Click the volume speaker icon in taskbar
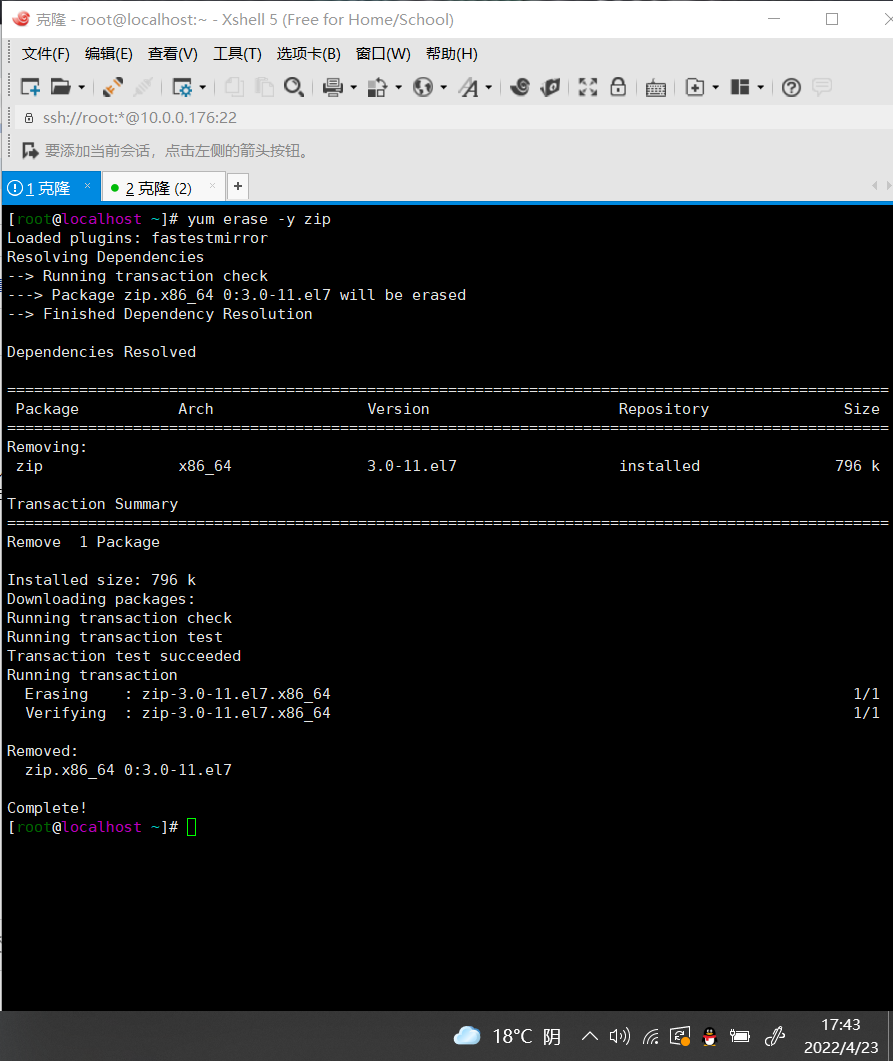Image resolution: width=893 pixels, height=1061 pixels. (619, 1036)
